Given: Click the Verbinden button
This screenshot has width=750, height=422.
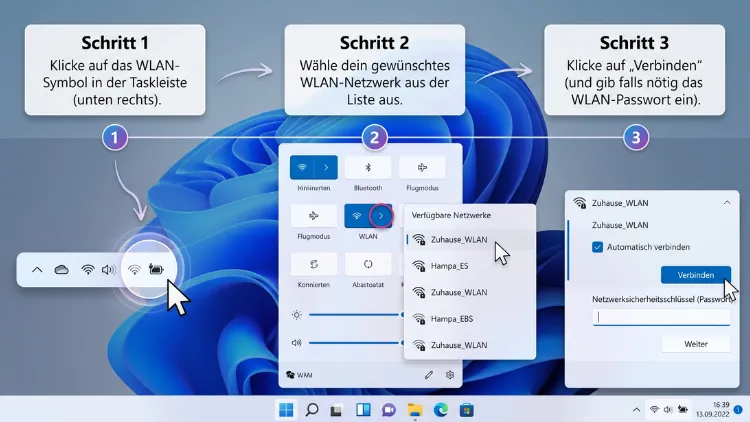Looking at the screenshot, I should (696, 275).
